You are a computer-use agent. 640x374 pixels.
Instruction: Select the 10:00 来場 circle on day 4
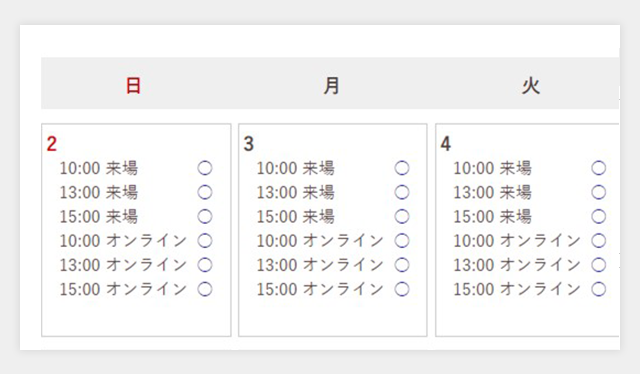coord(599,168)
